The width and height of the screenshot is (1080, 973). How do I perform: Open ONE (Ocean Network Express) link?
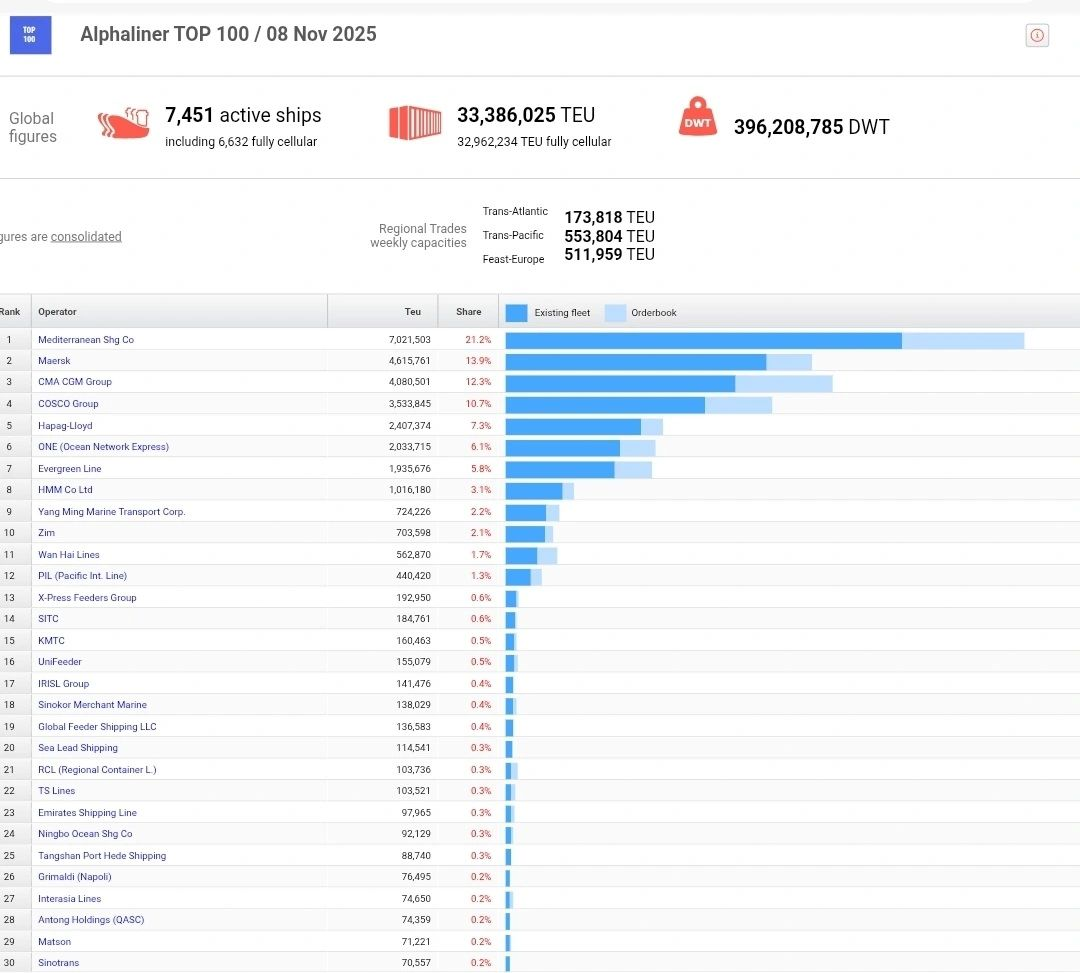pyautogui.click(x=103, y=447)
